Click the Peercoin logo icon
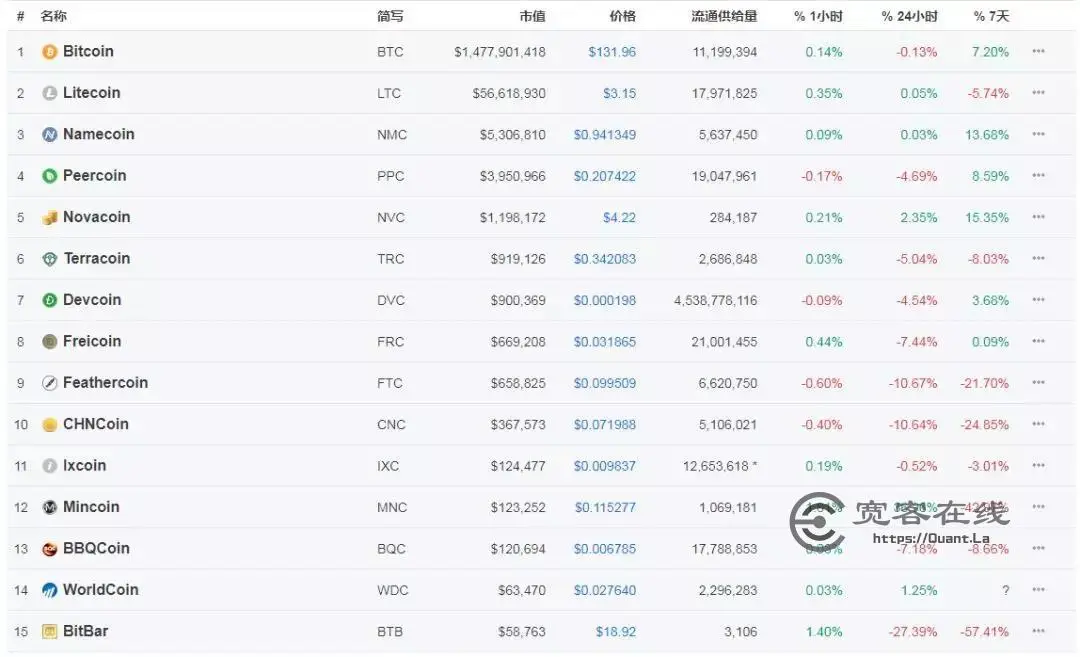Viewport: 1080px width, 657px height. click(50, 176)
